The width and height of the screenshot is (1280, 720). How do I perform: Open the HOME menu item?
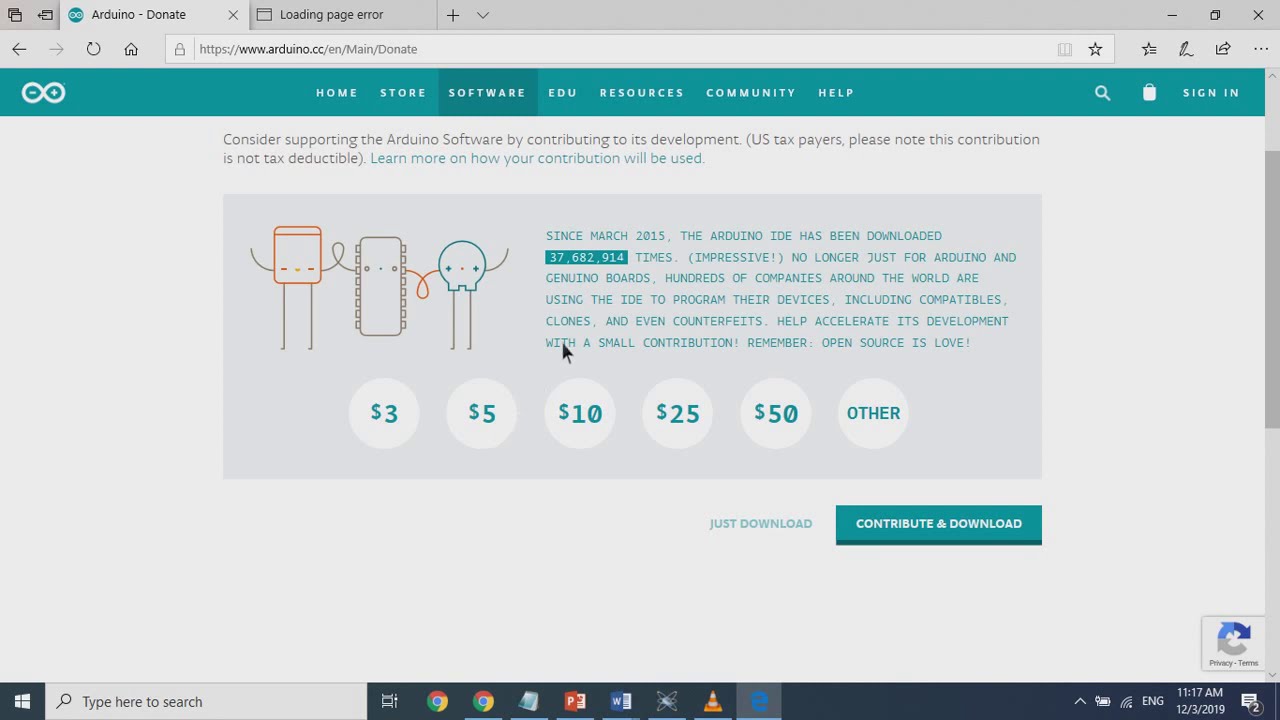(x=337, y=93)
